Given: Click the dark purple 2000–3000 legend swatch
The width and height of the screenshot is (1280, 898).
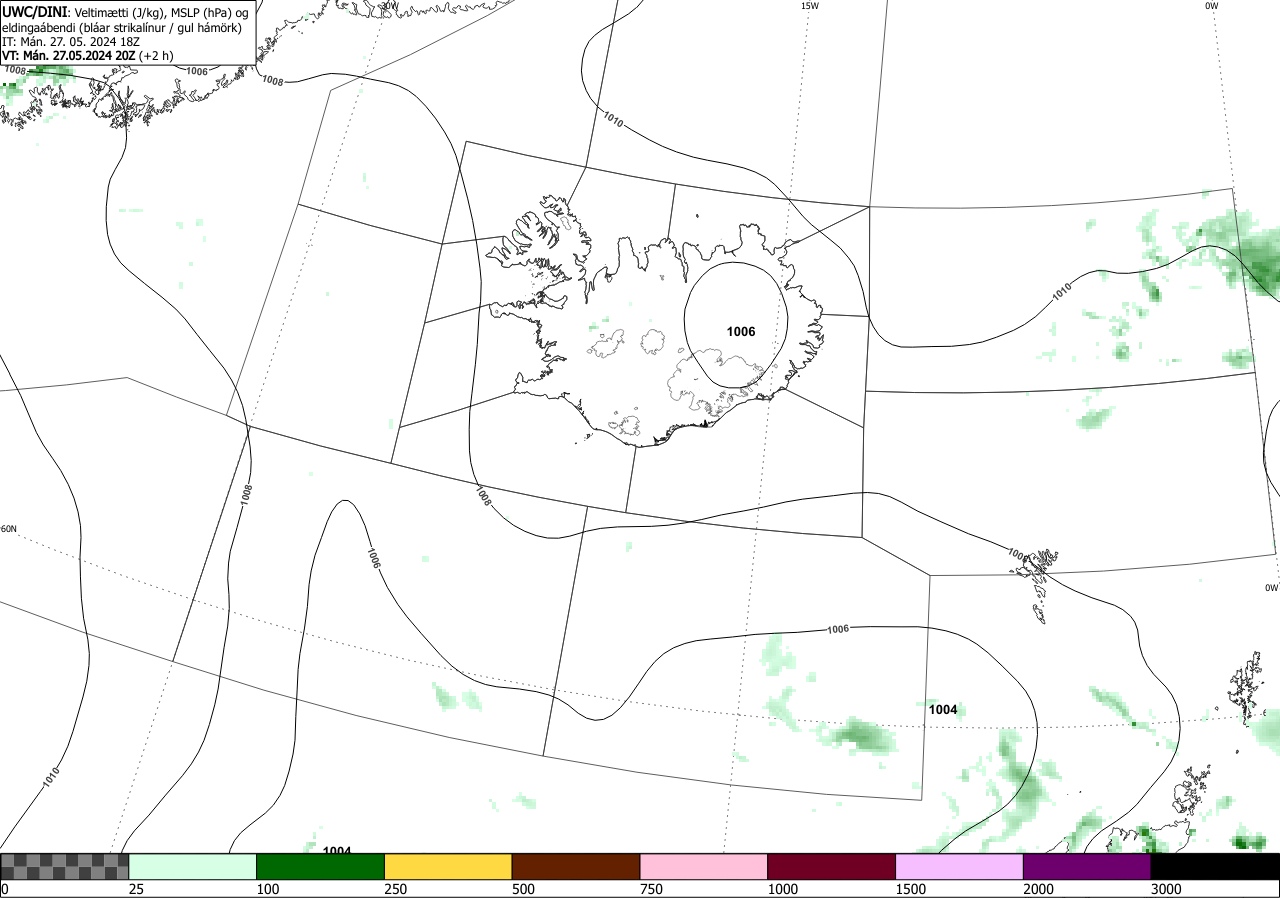Looking at the screenshot, I should pyautogui.click(x=1087, y=866).
